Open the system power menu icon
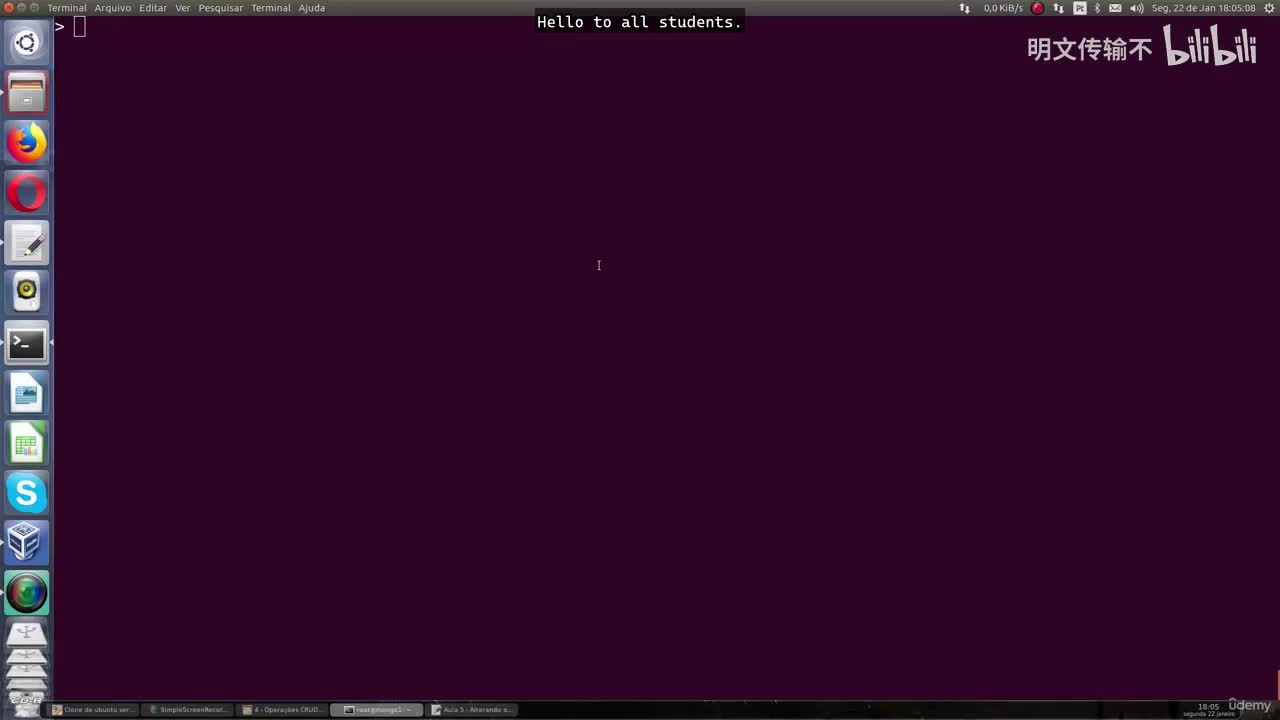This screenshot has height=720, width=1280. 1270,8
